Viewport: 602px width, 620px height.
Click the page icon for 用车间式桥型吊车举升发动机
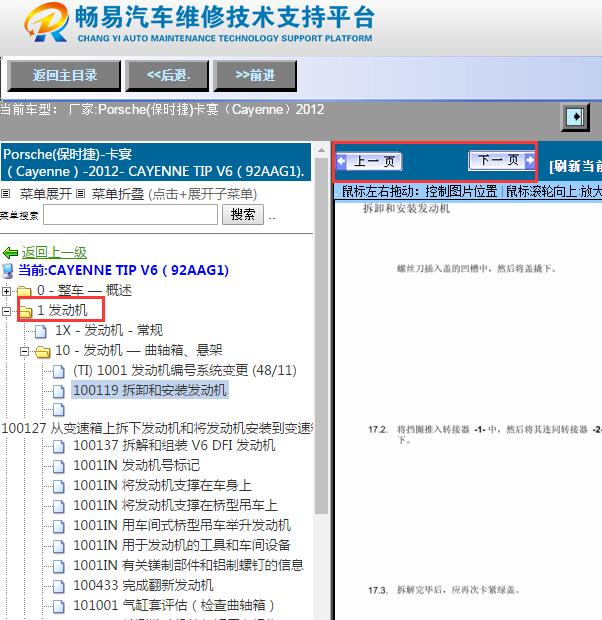point(59,527)
